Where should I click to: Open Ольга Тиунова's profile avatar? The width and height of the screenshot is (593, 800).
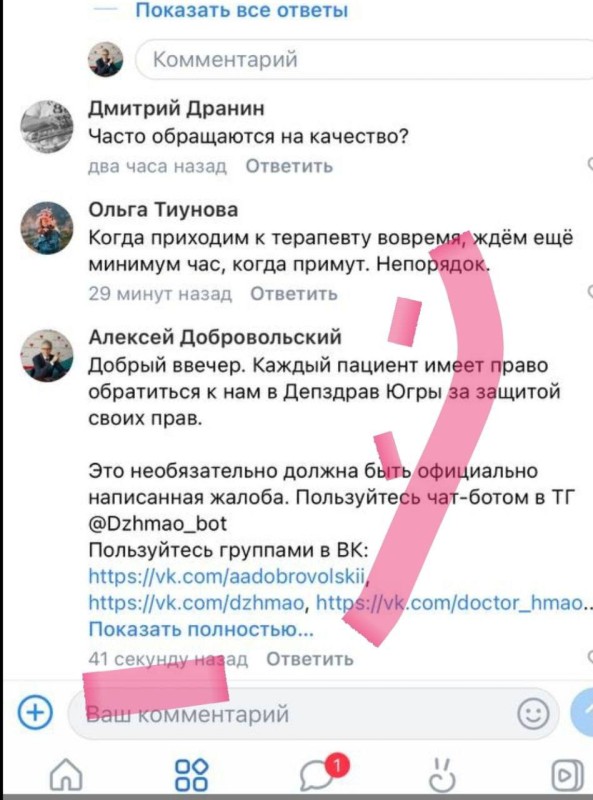click(47, 228)
